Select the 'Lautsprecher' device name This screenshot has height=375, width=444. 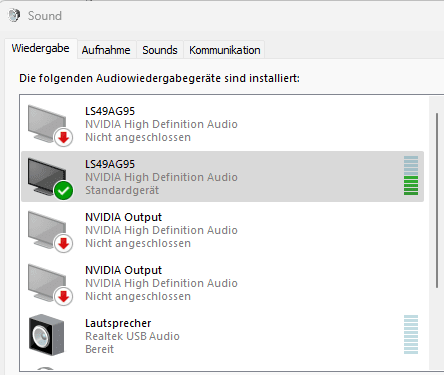click(x=118, y=323)
